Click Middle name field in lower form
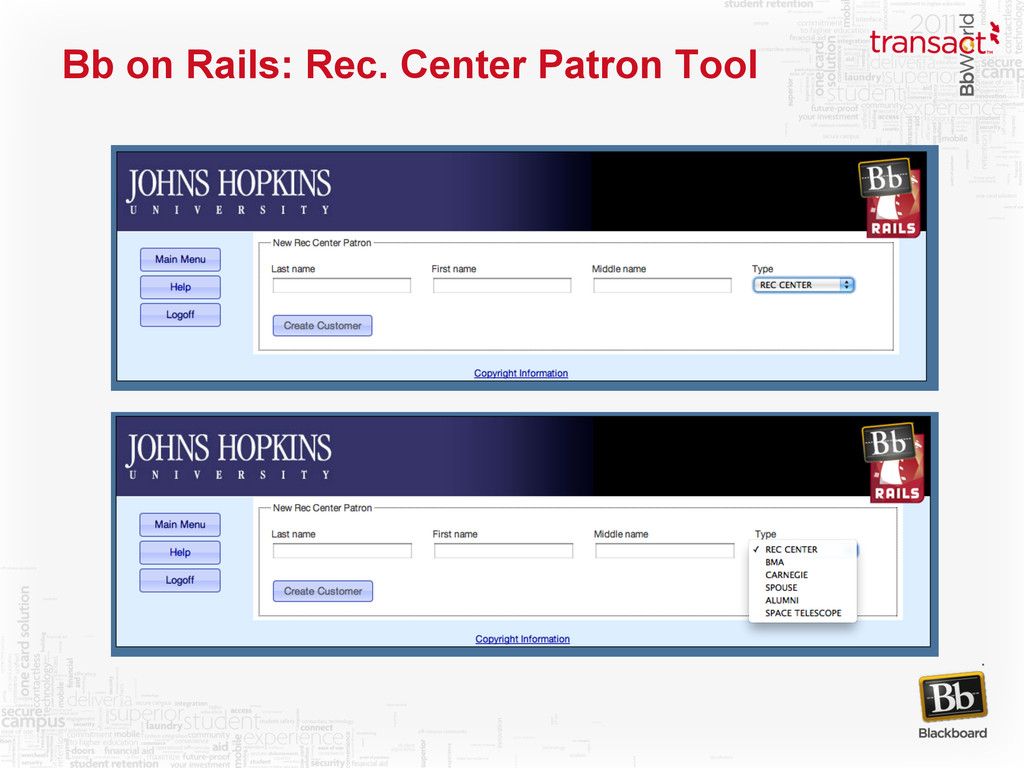Screen dimensions: 1024x768 pyautogui.click(x=665, y=551)
